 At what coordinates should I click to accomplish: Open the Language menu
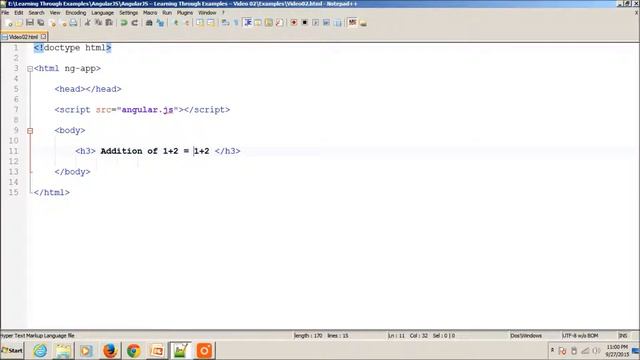[102, 13]
